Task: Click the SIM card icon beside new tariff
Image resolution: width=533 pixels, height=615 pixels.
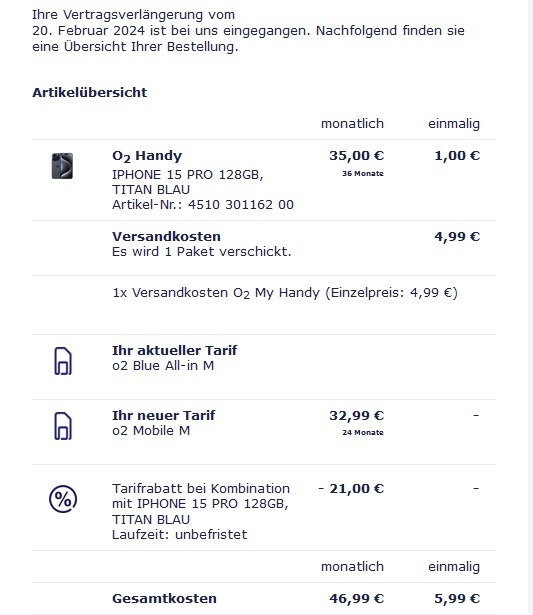Action: click(63, 426)
